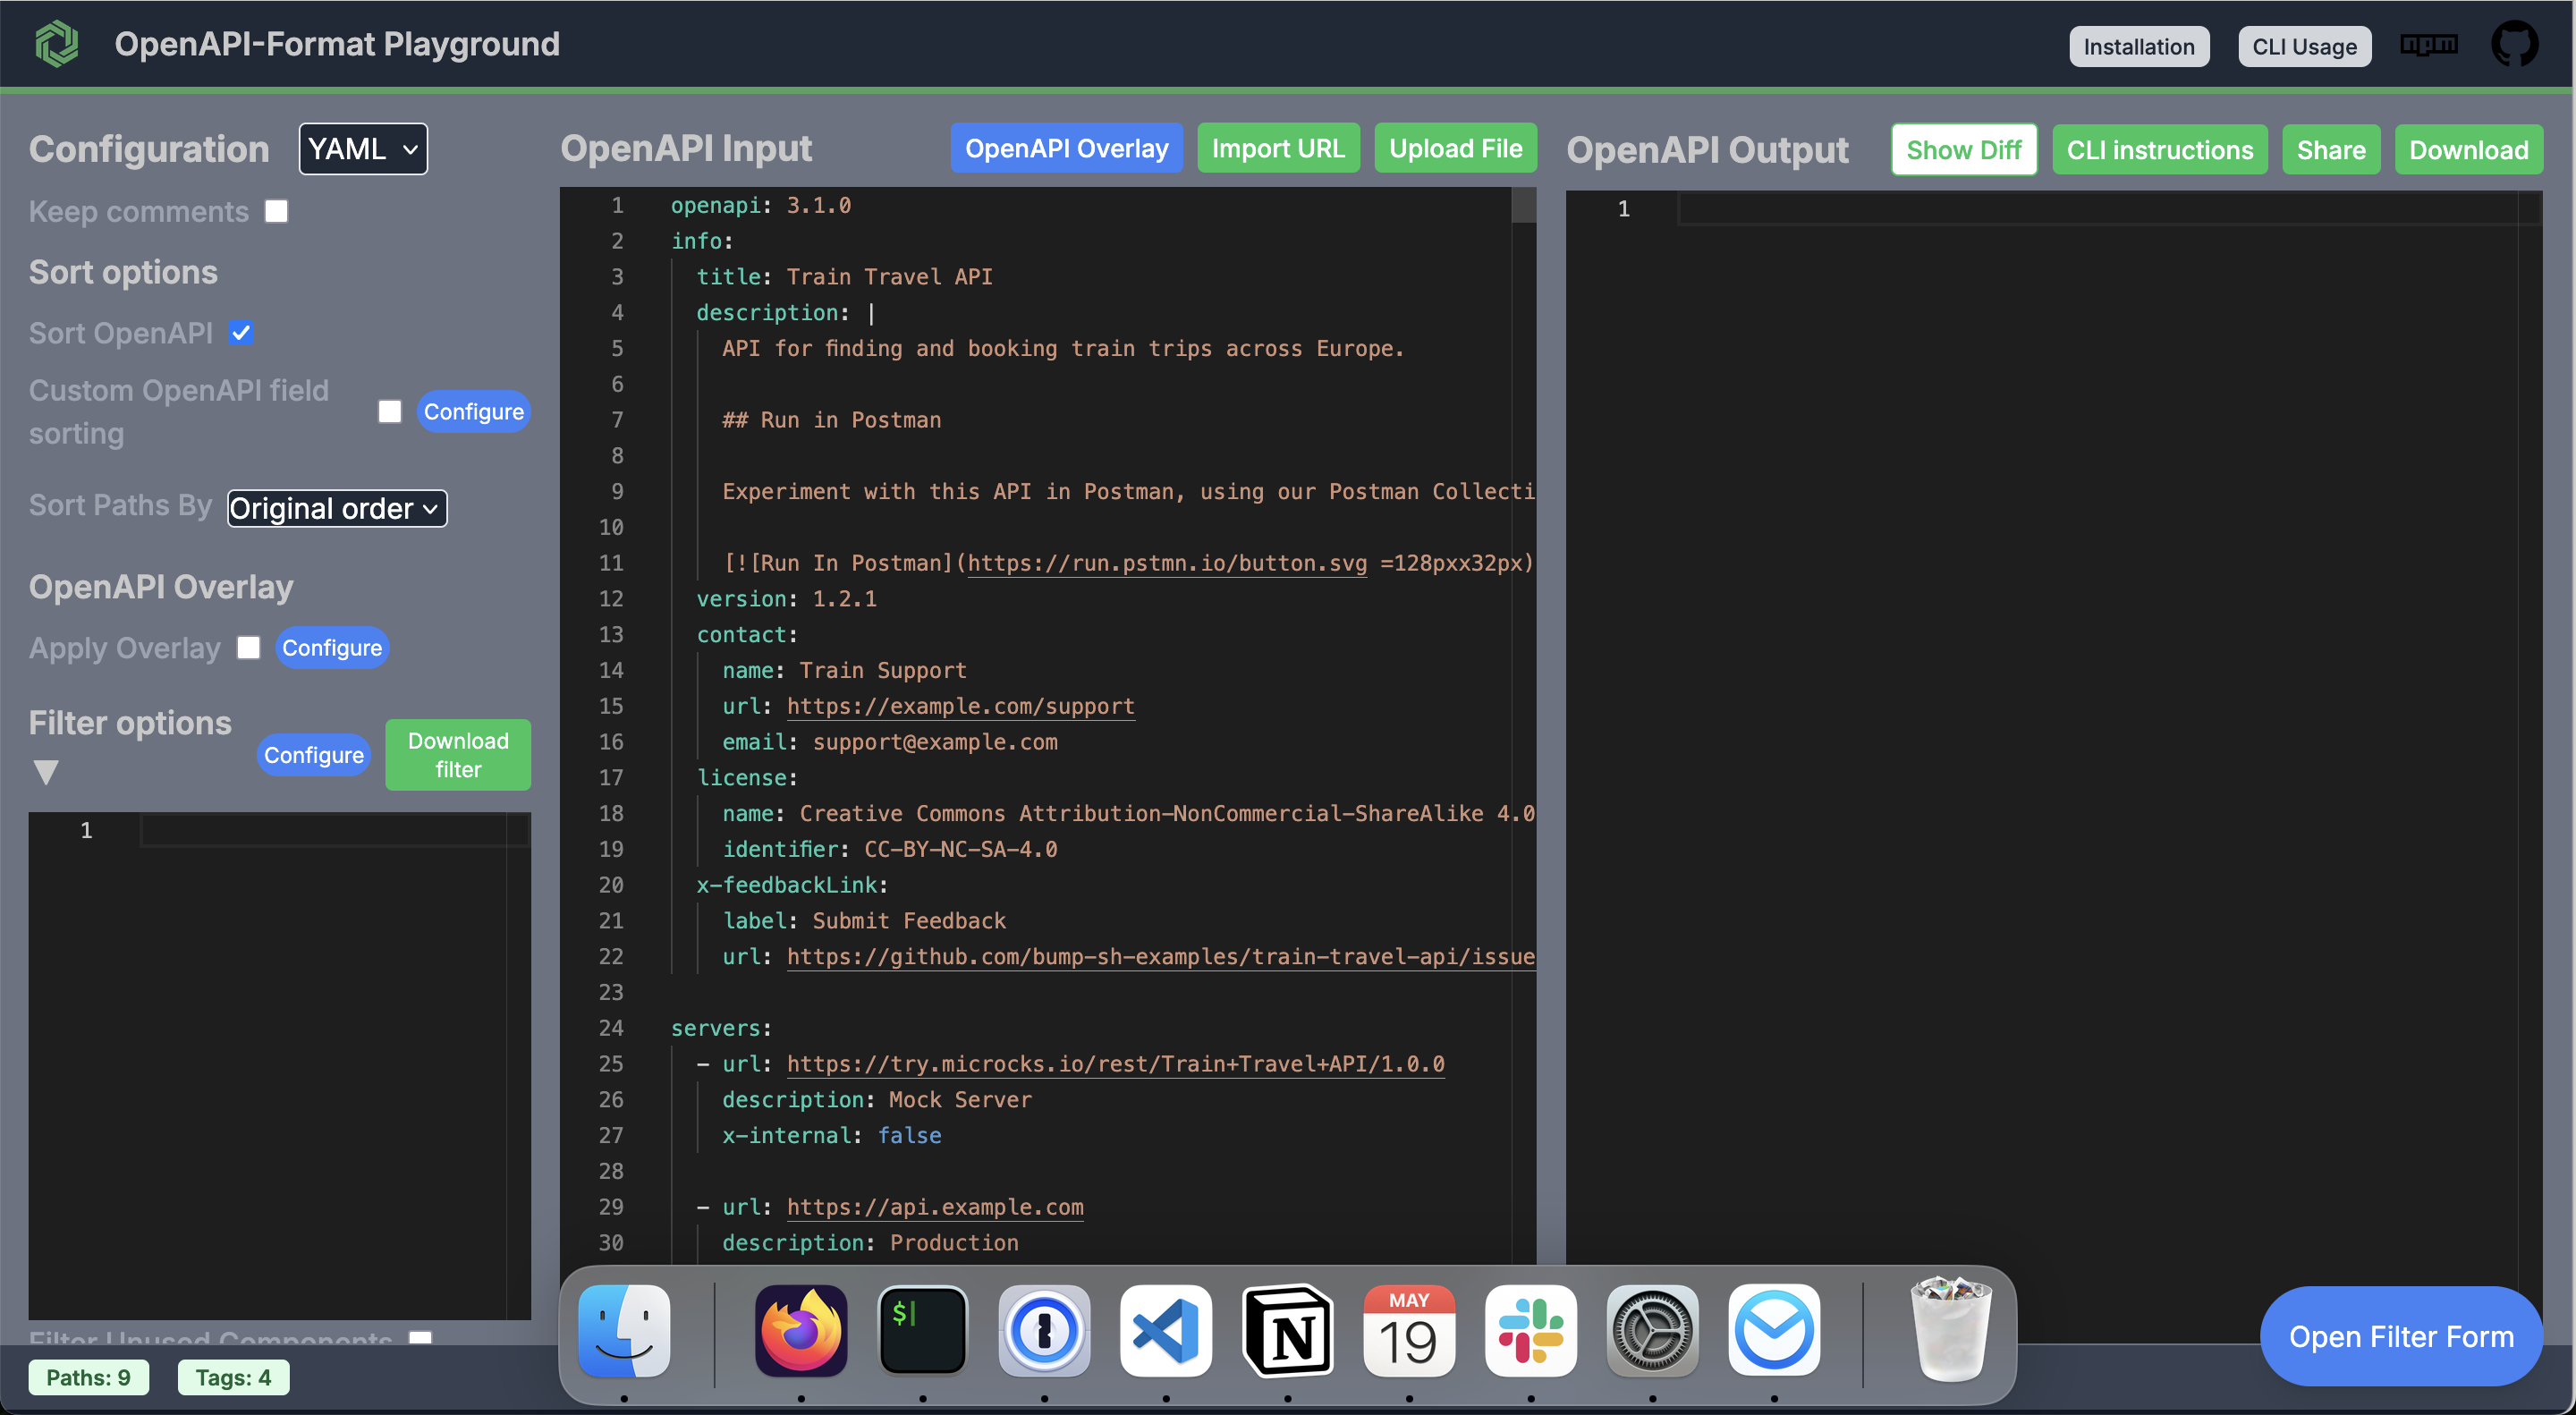Image resolution: width=2576 pixels, height=1415 pixels.
Task: Open Firefox from the dock
Action: tap(801, 1331)
